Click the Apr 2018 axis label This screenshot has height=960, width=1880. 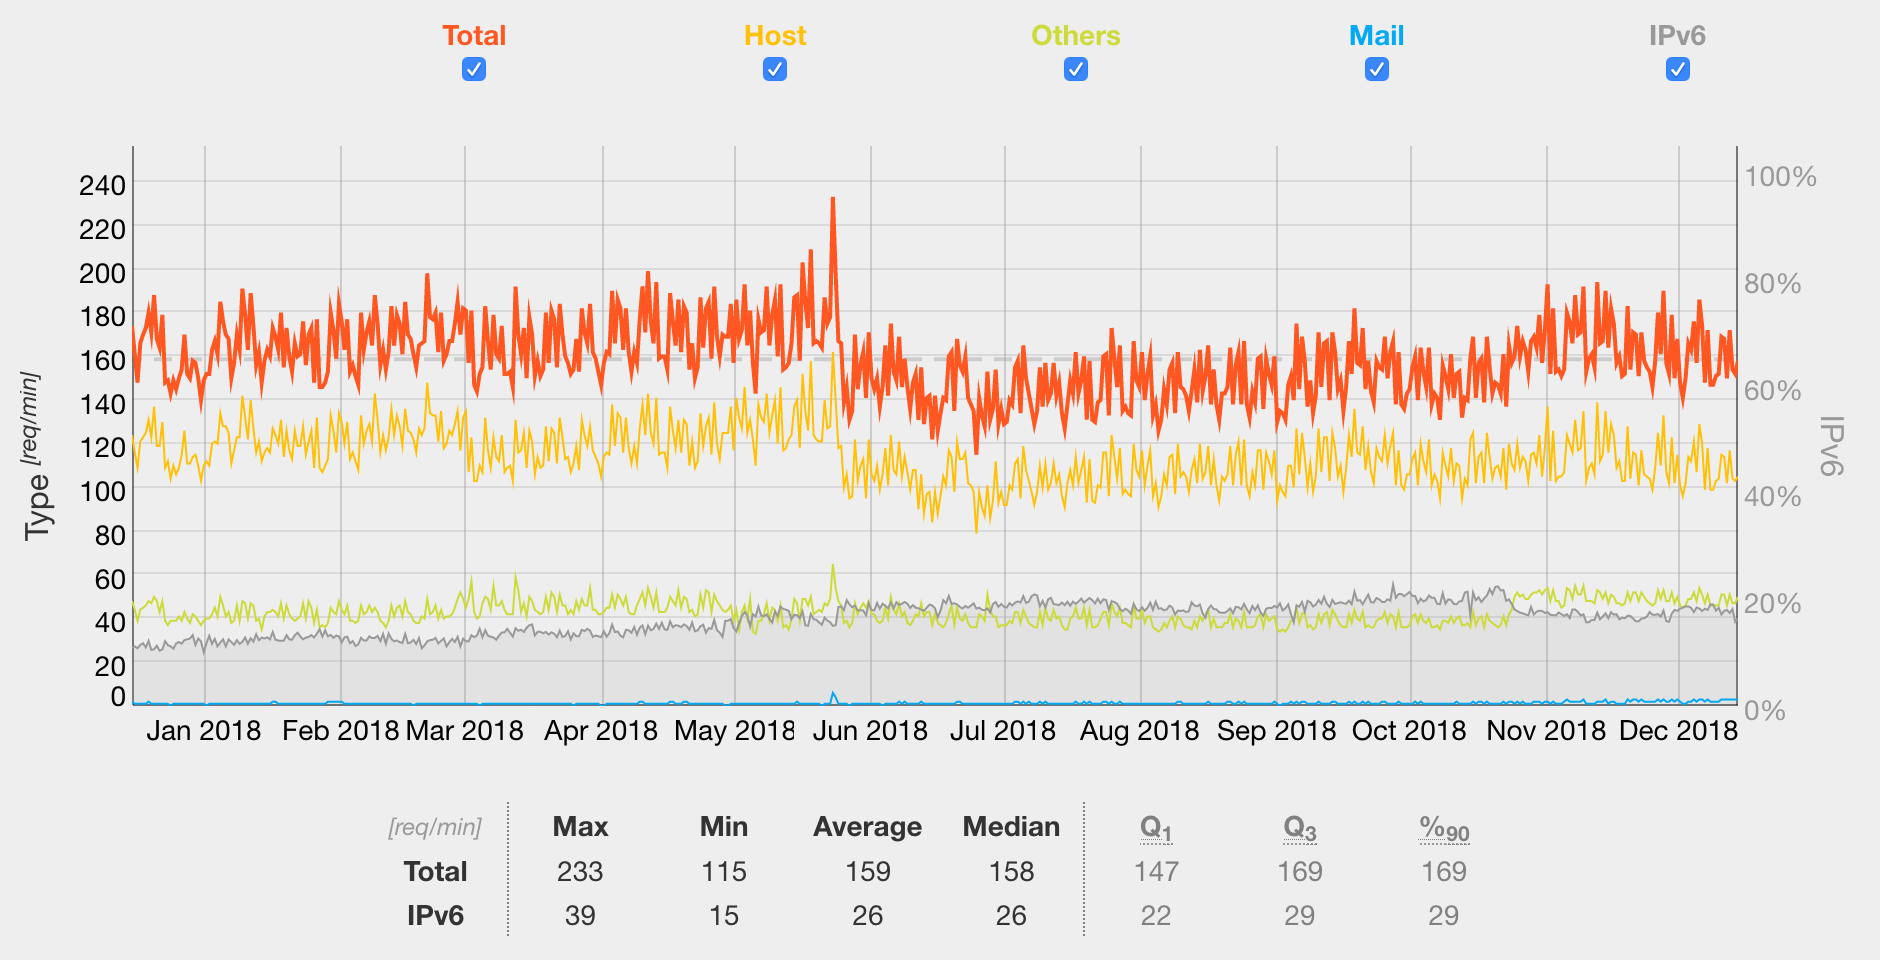(601, 731)
